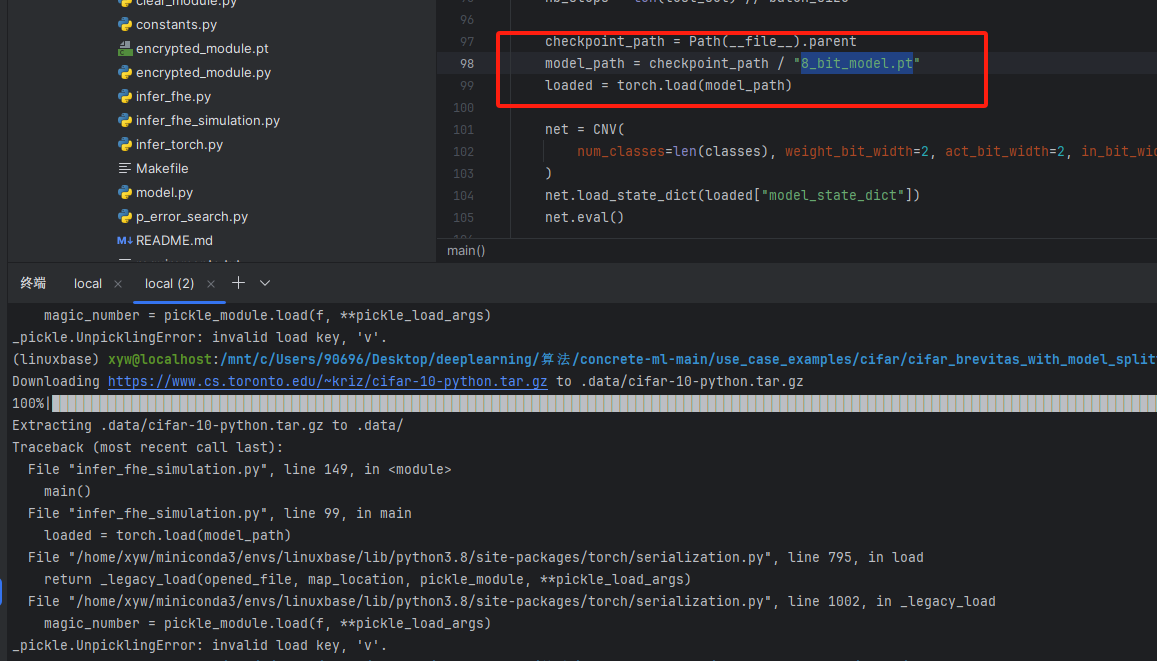Click the encrypted_module.pt file icon
The width and height of the screenshot is (1157, 661).
125,48
